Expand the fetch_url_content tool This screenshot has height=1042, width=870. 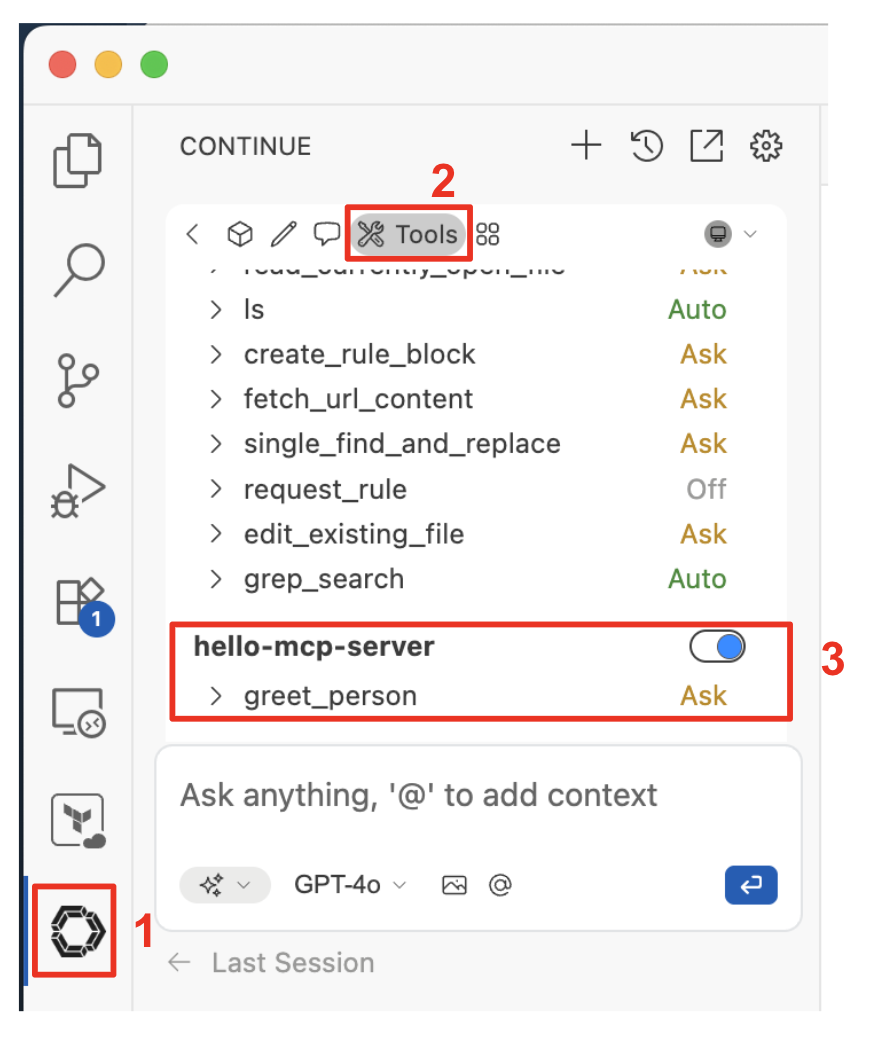[215, 399]
